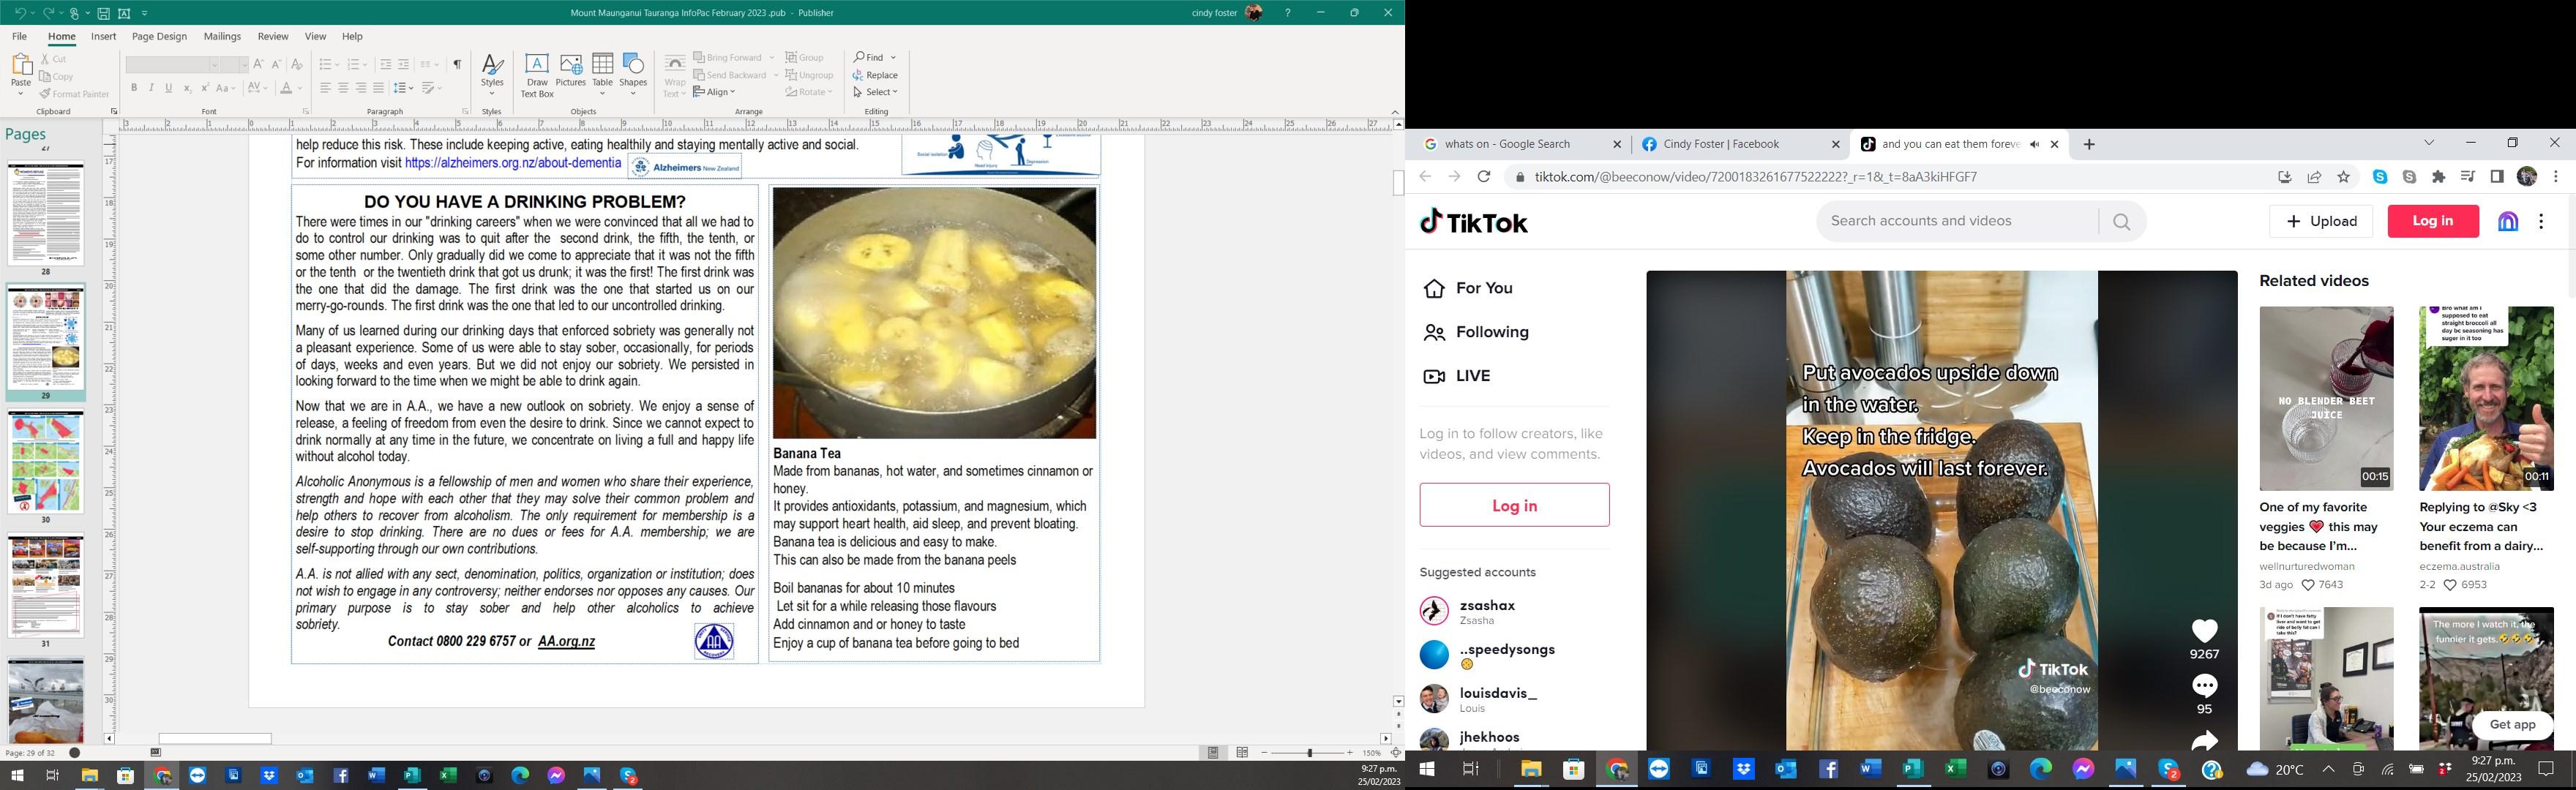Open the Align dropdown in Arrange group
The image size is (2576, 790).
pos(714,92)
